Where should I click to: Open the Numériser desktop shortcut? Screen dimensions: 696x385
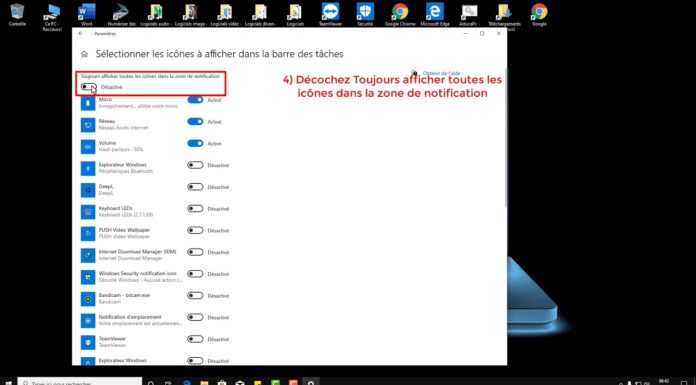[x=121, y=14]
